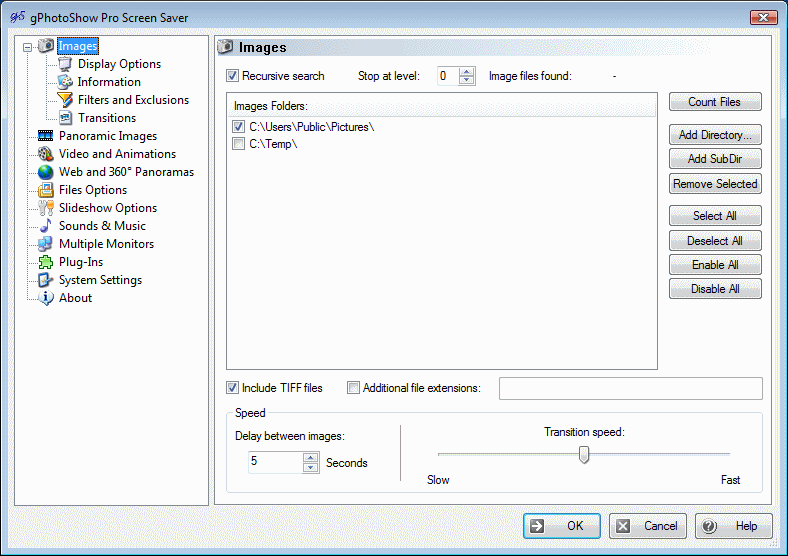Close the gPhotoShow Pro window
Viewport: 788px width, 556px height.
[763, 17]
